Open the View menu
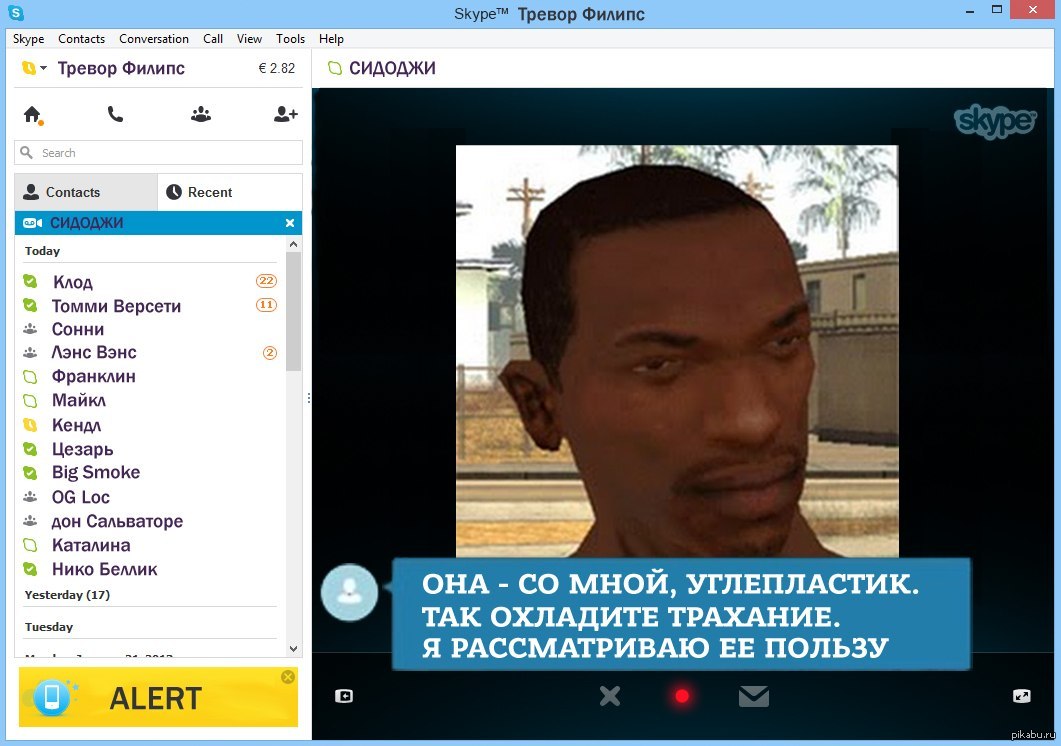 [249, 39]
